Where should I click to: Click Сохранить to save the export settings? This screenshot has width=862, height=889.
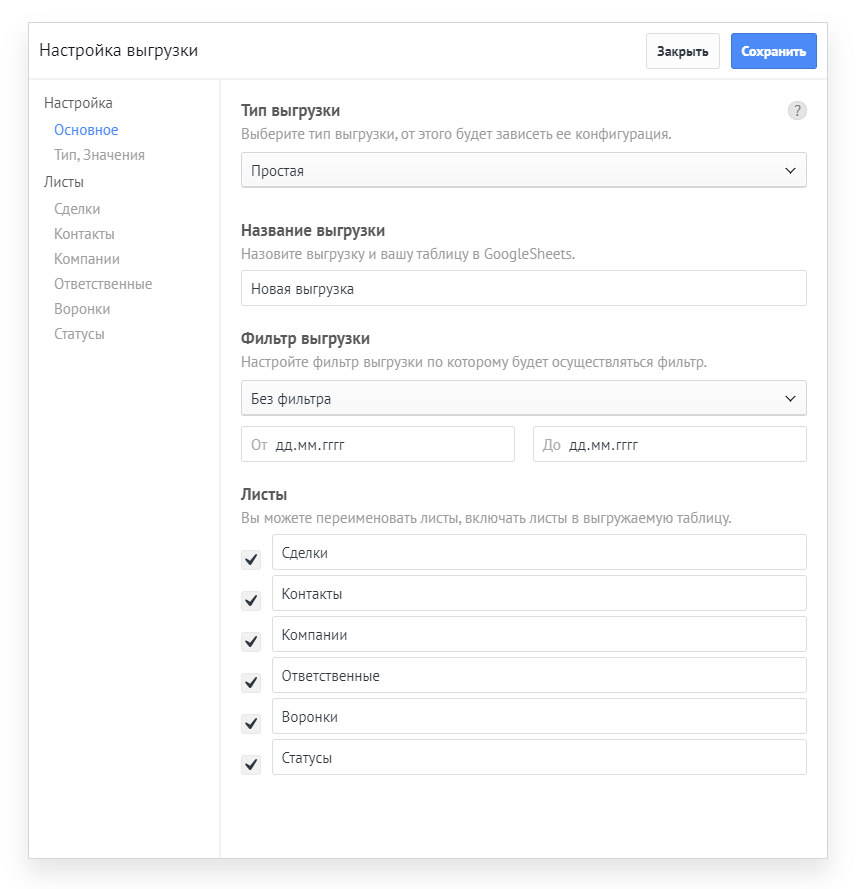[773, 50]
